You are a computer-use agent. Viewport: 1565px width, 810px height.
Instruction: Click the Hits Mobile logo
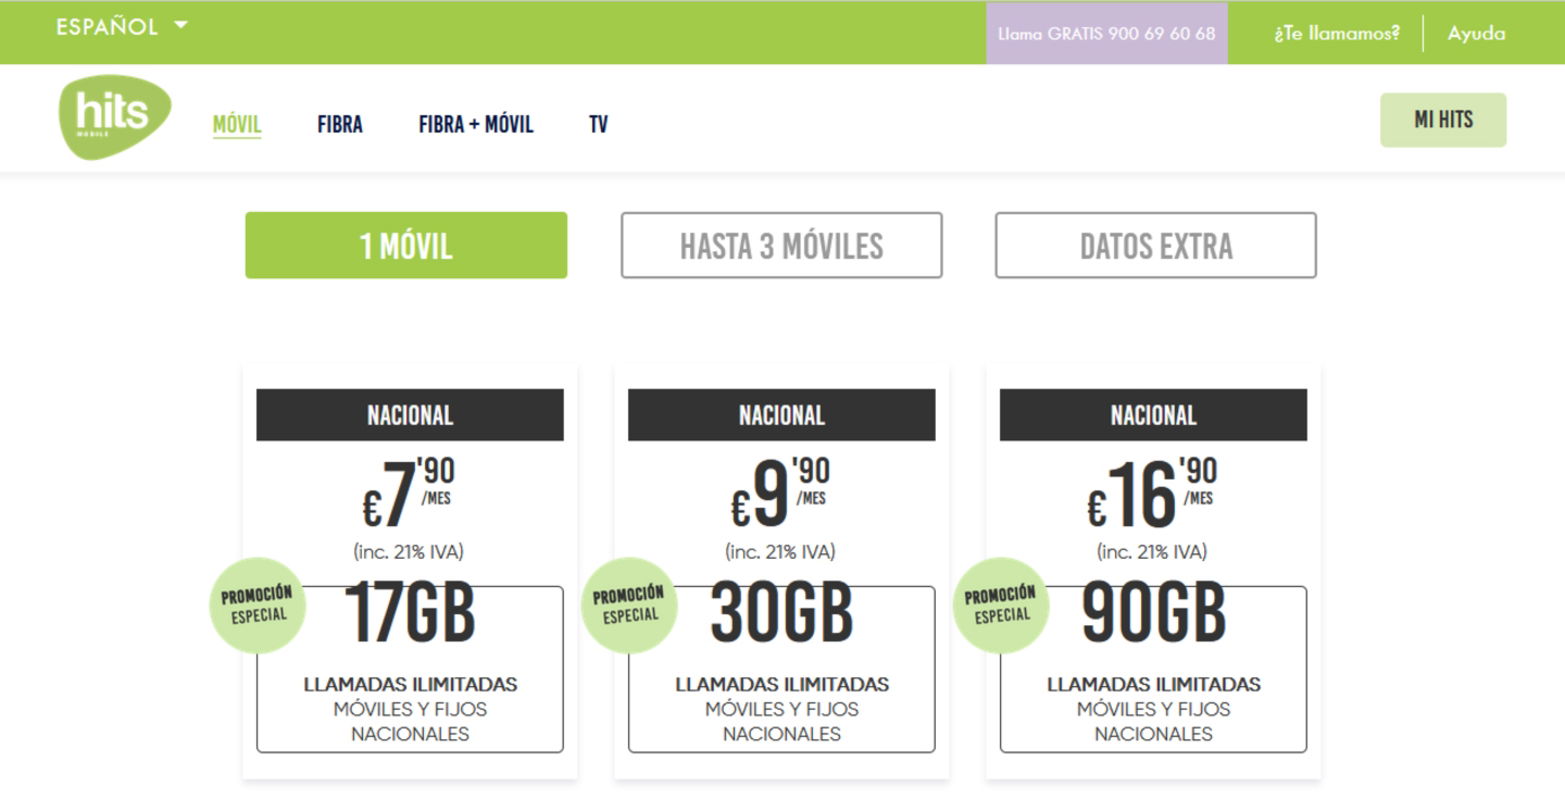point(114,116)
